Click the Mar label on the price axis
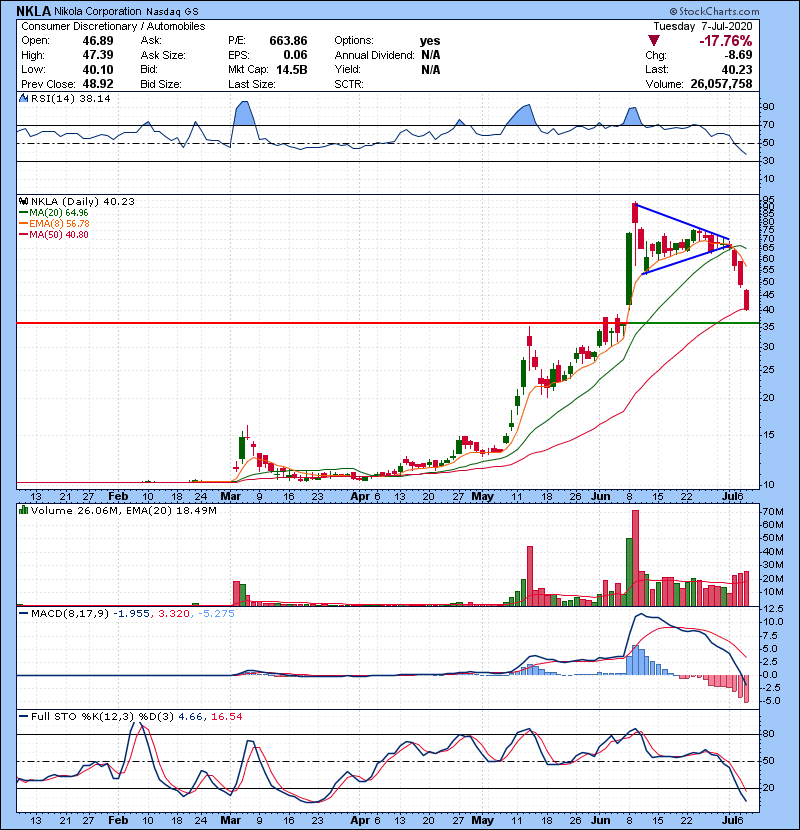The width and height of the screenshot is (800, 830). 231,496
